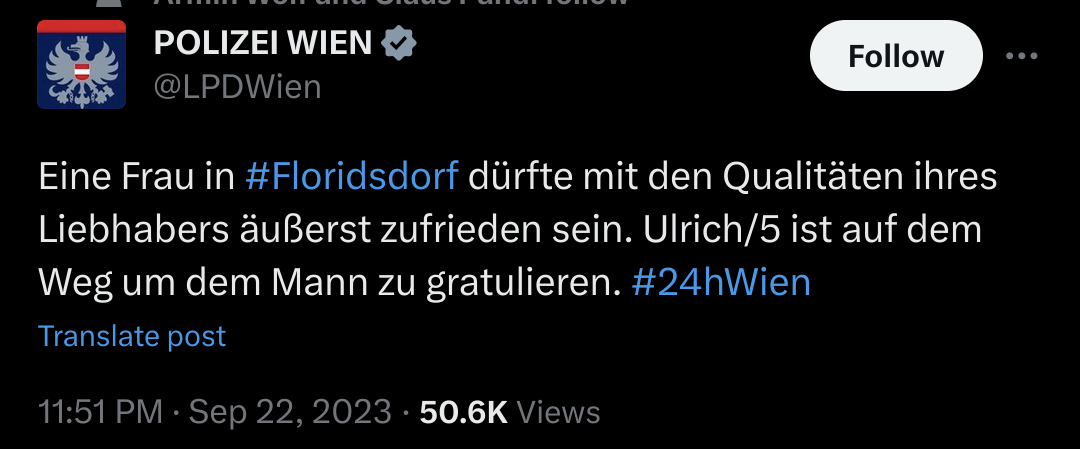Image resolution: width=1080 pixels, height=449 pixels.
Task: Click the blue verified badge icon
Action: click(399, 44)
